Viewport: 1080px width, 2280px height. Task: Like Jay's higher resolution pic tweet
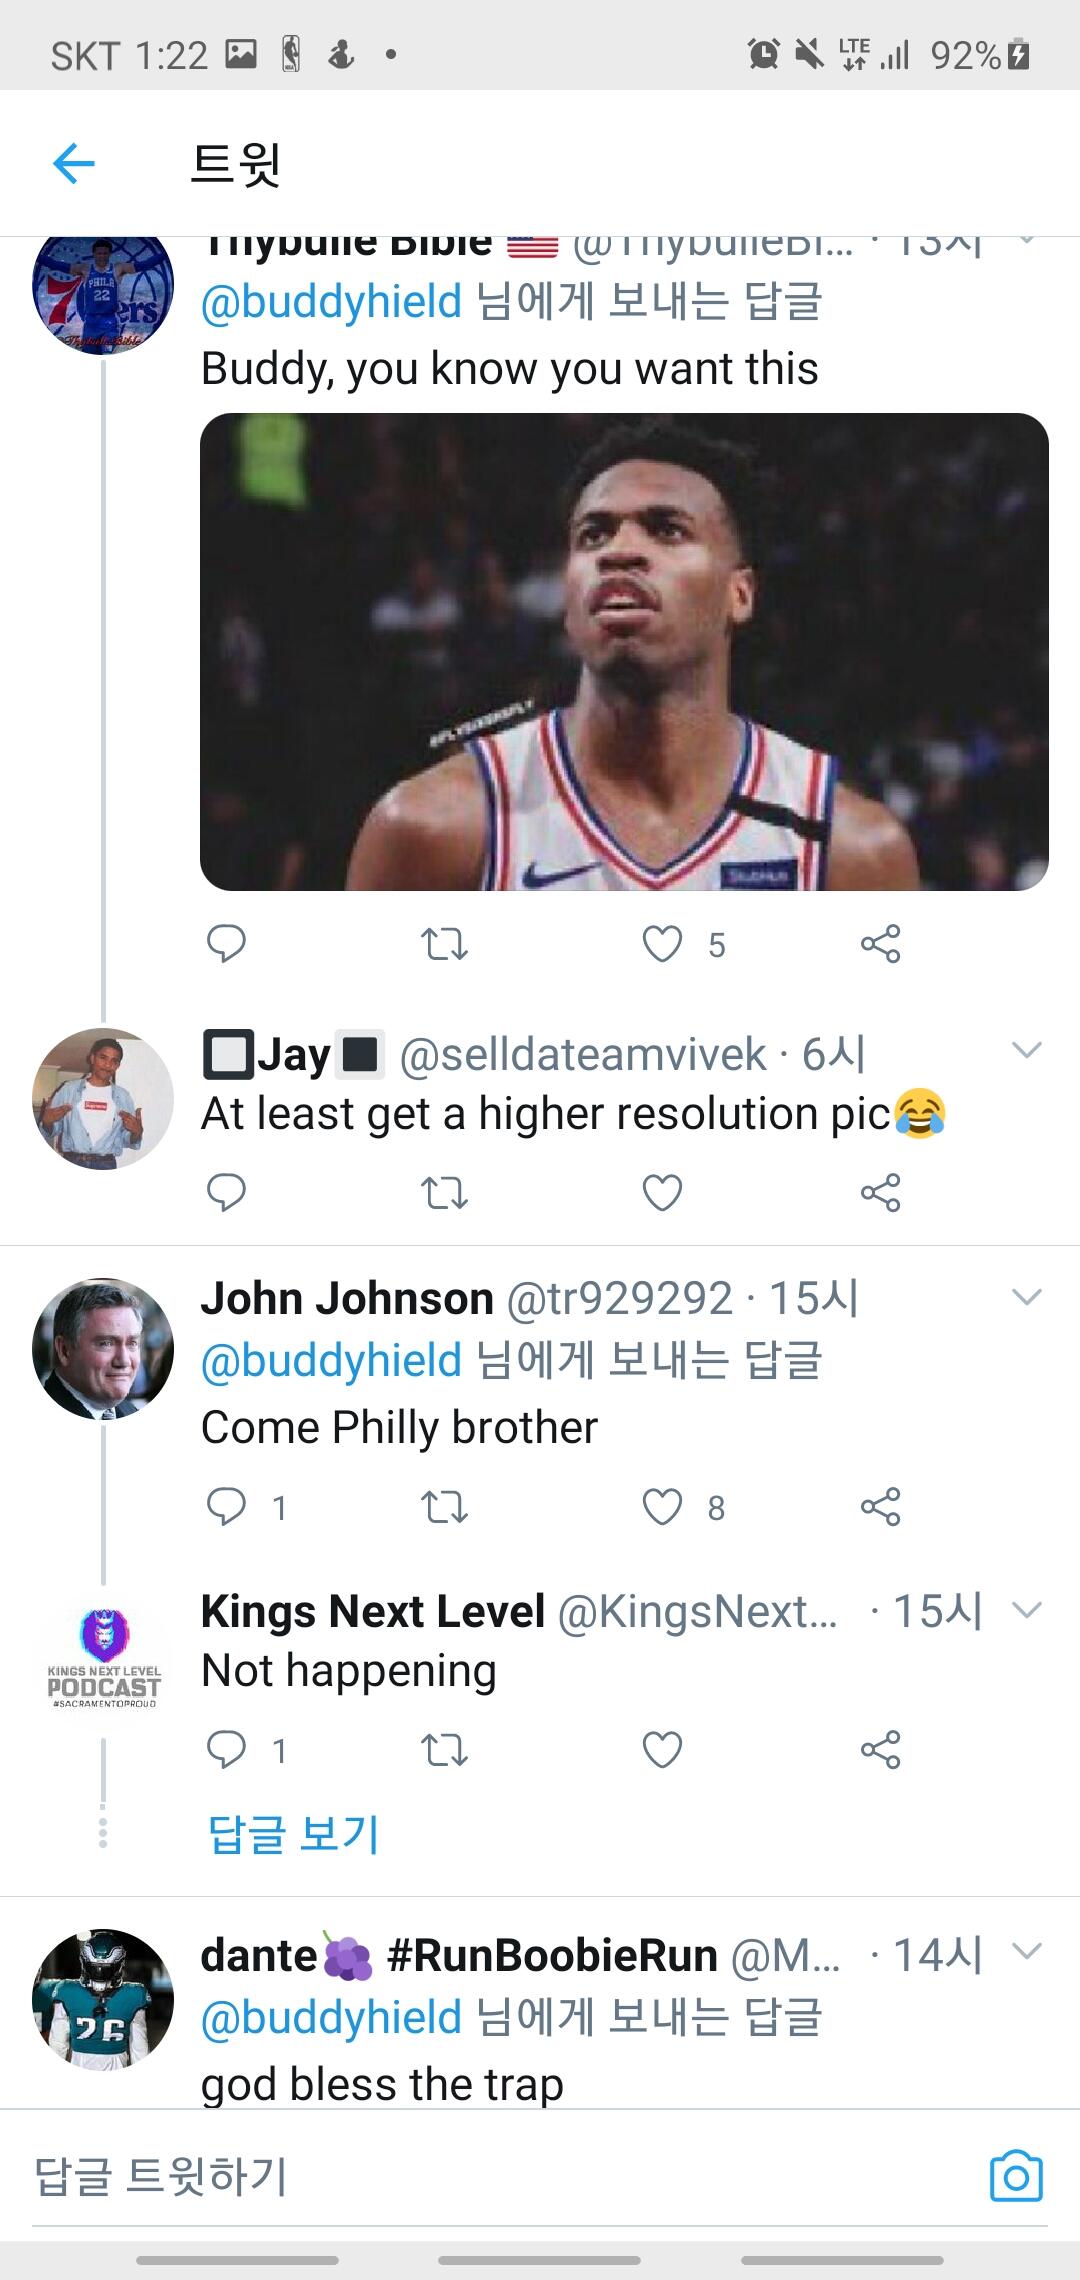662,1193
